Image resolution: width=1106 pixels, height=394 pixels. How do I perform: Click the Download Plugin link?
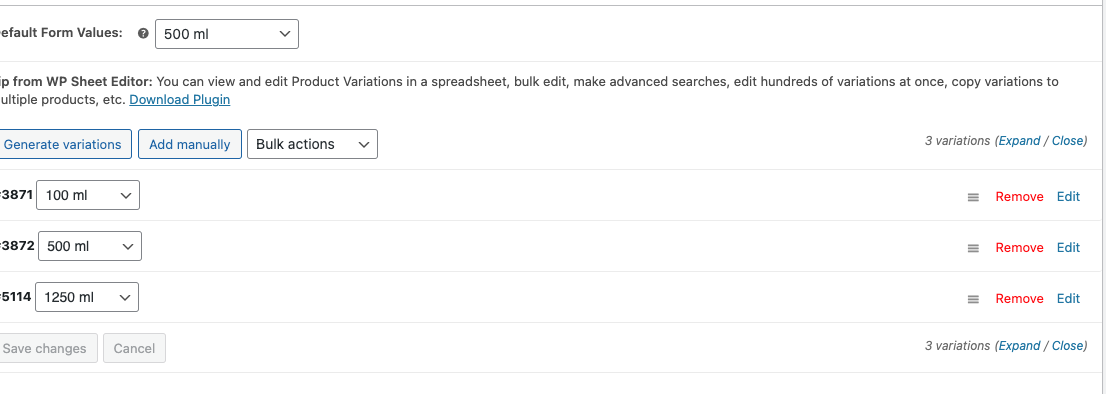(x=180, y=99)
